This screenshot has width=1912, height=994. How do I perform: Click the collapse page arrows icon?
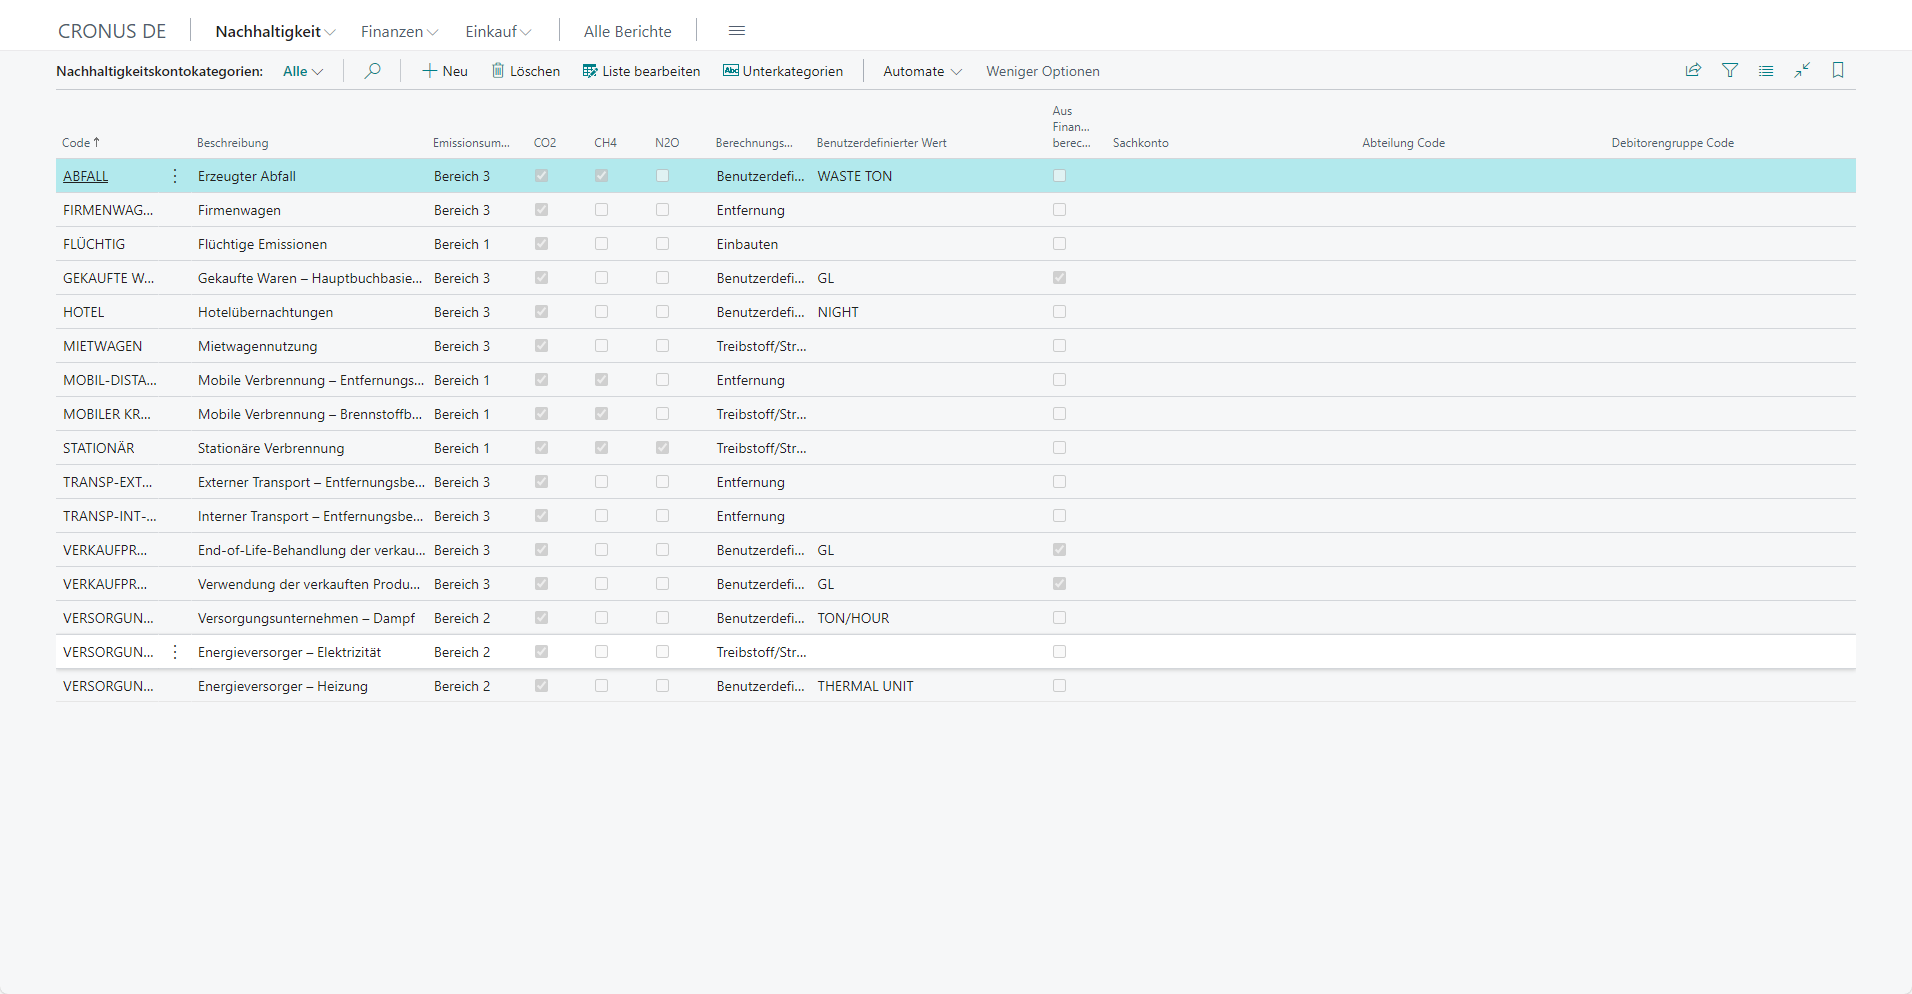[x=1802, y=70]
